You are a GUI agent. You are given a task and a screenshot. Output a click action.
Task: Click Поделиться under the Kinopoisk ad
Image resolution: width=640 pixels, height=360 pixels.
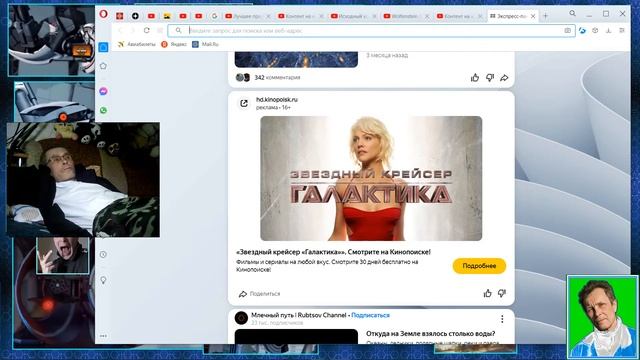260,294
